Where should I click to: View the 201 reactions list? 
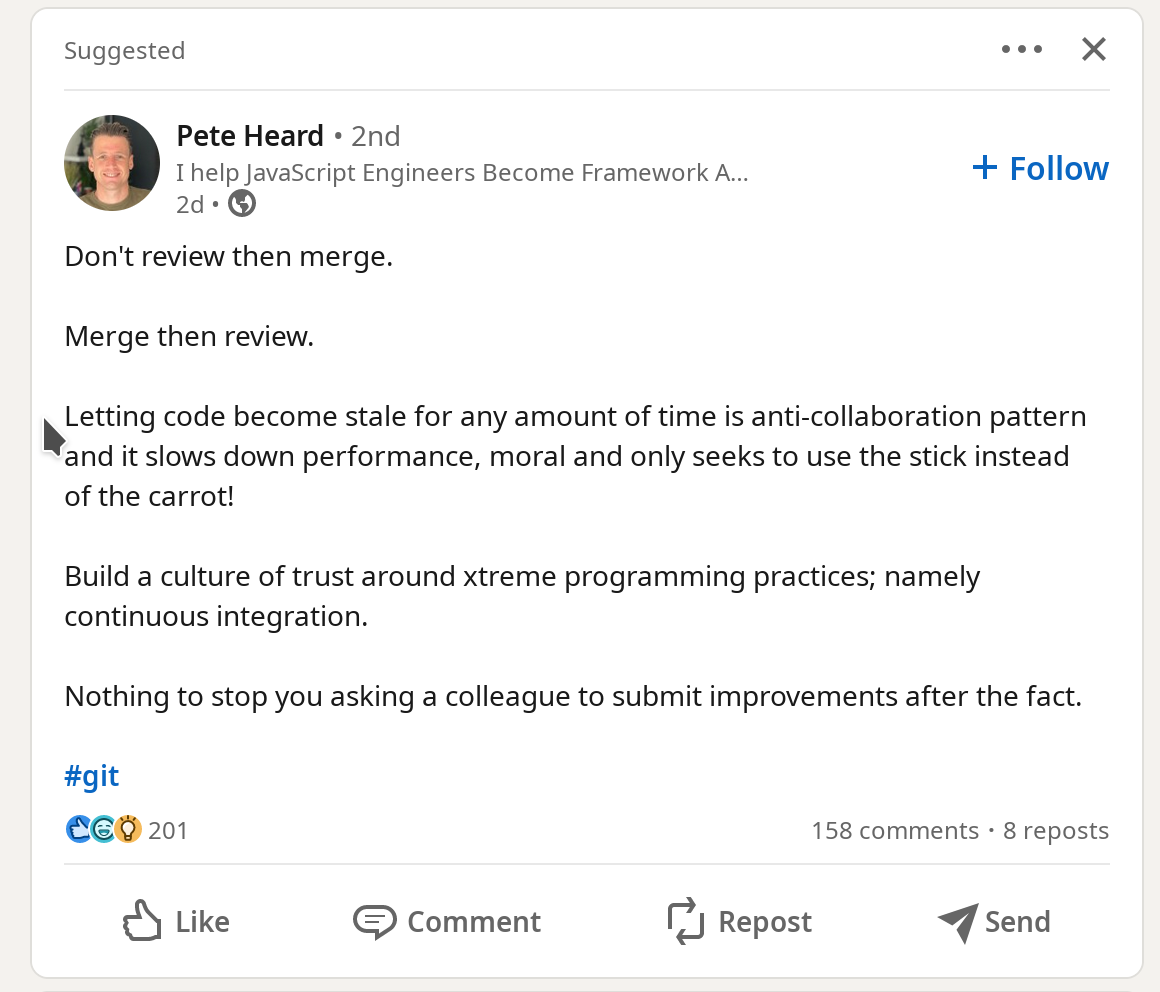168,830
